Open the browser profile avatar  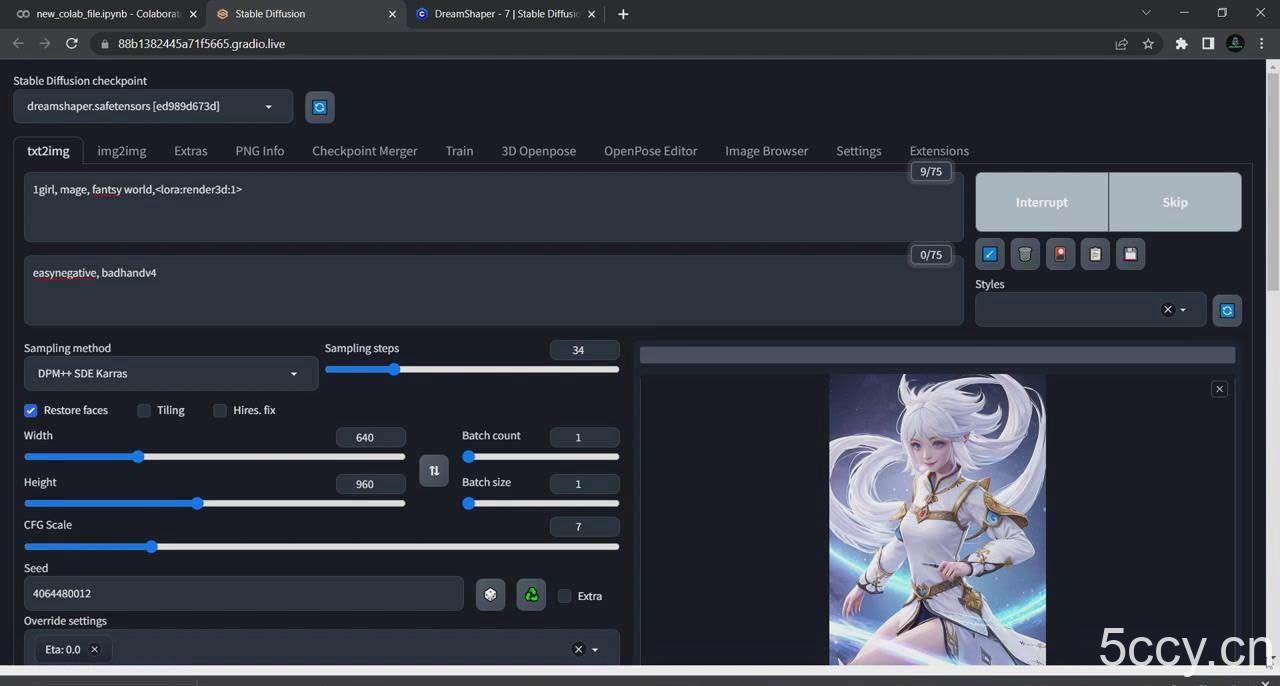(x=1235, y=44)
